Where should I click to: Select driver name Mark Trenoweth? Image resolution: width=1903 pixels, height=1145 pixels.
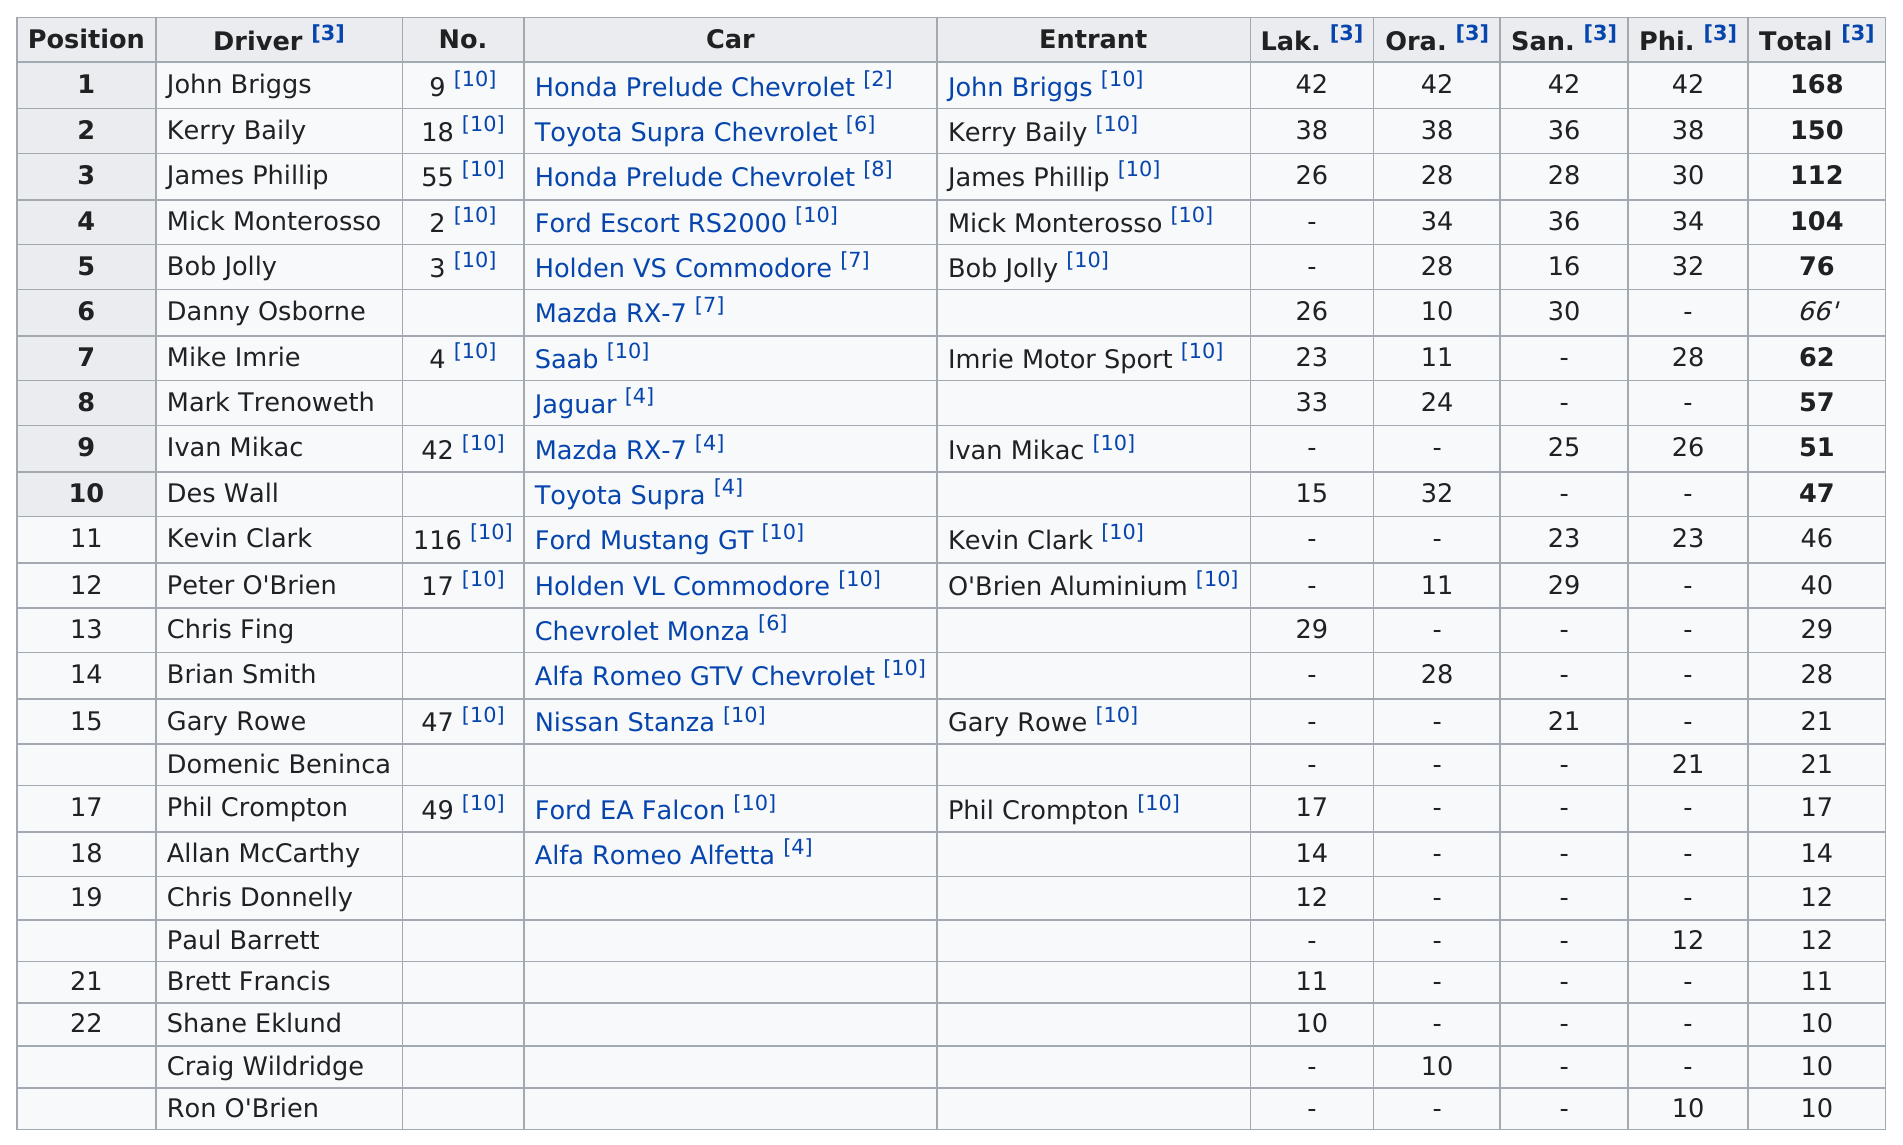[270, 403]
